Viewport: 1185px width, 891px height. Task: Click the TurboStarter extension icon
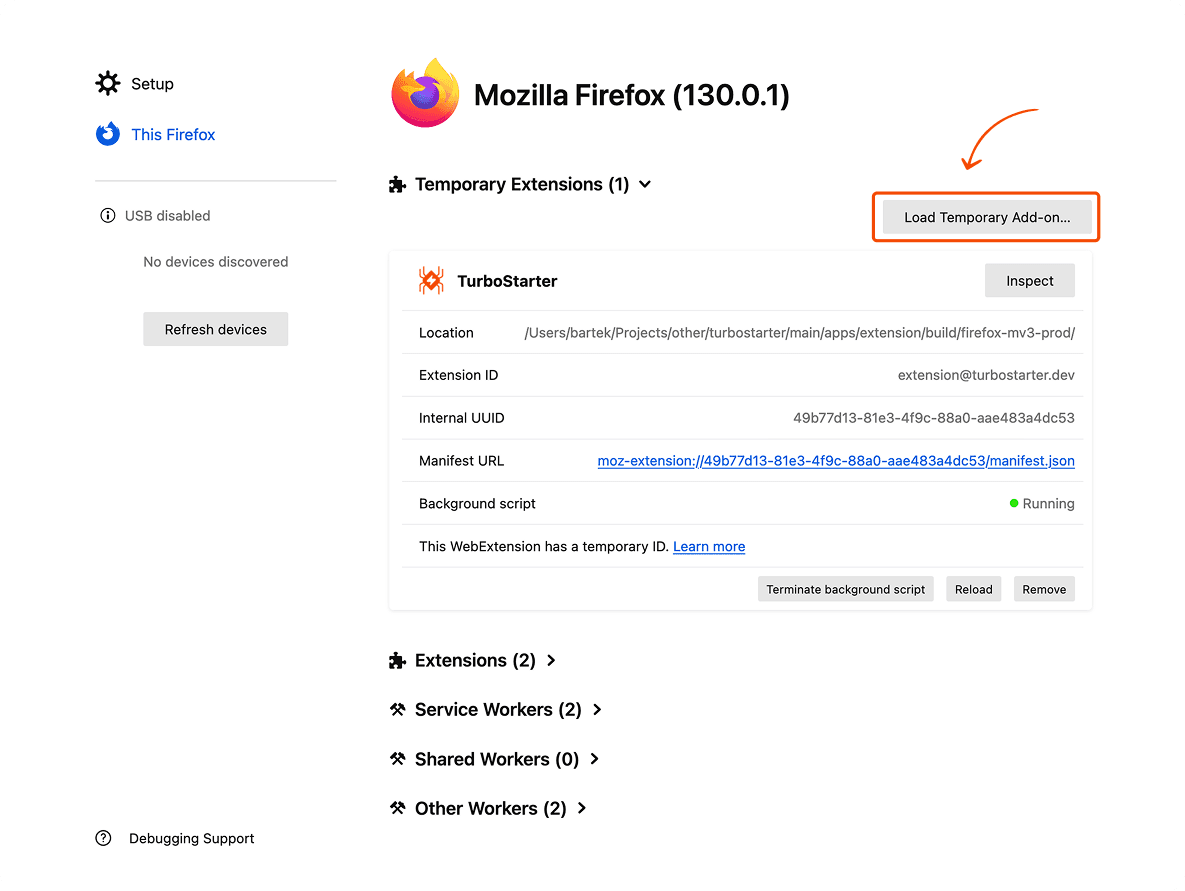(430, 280)
